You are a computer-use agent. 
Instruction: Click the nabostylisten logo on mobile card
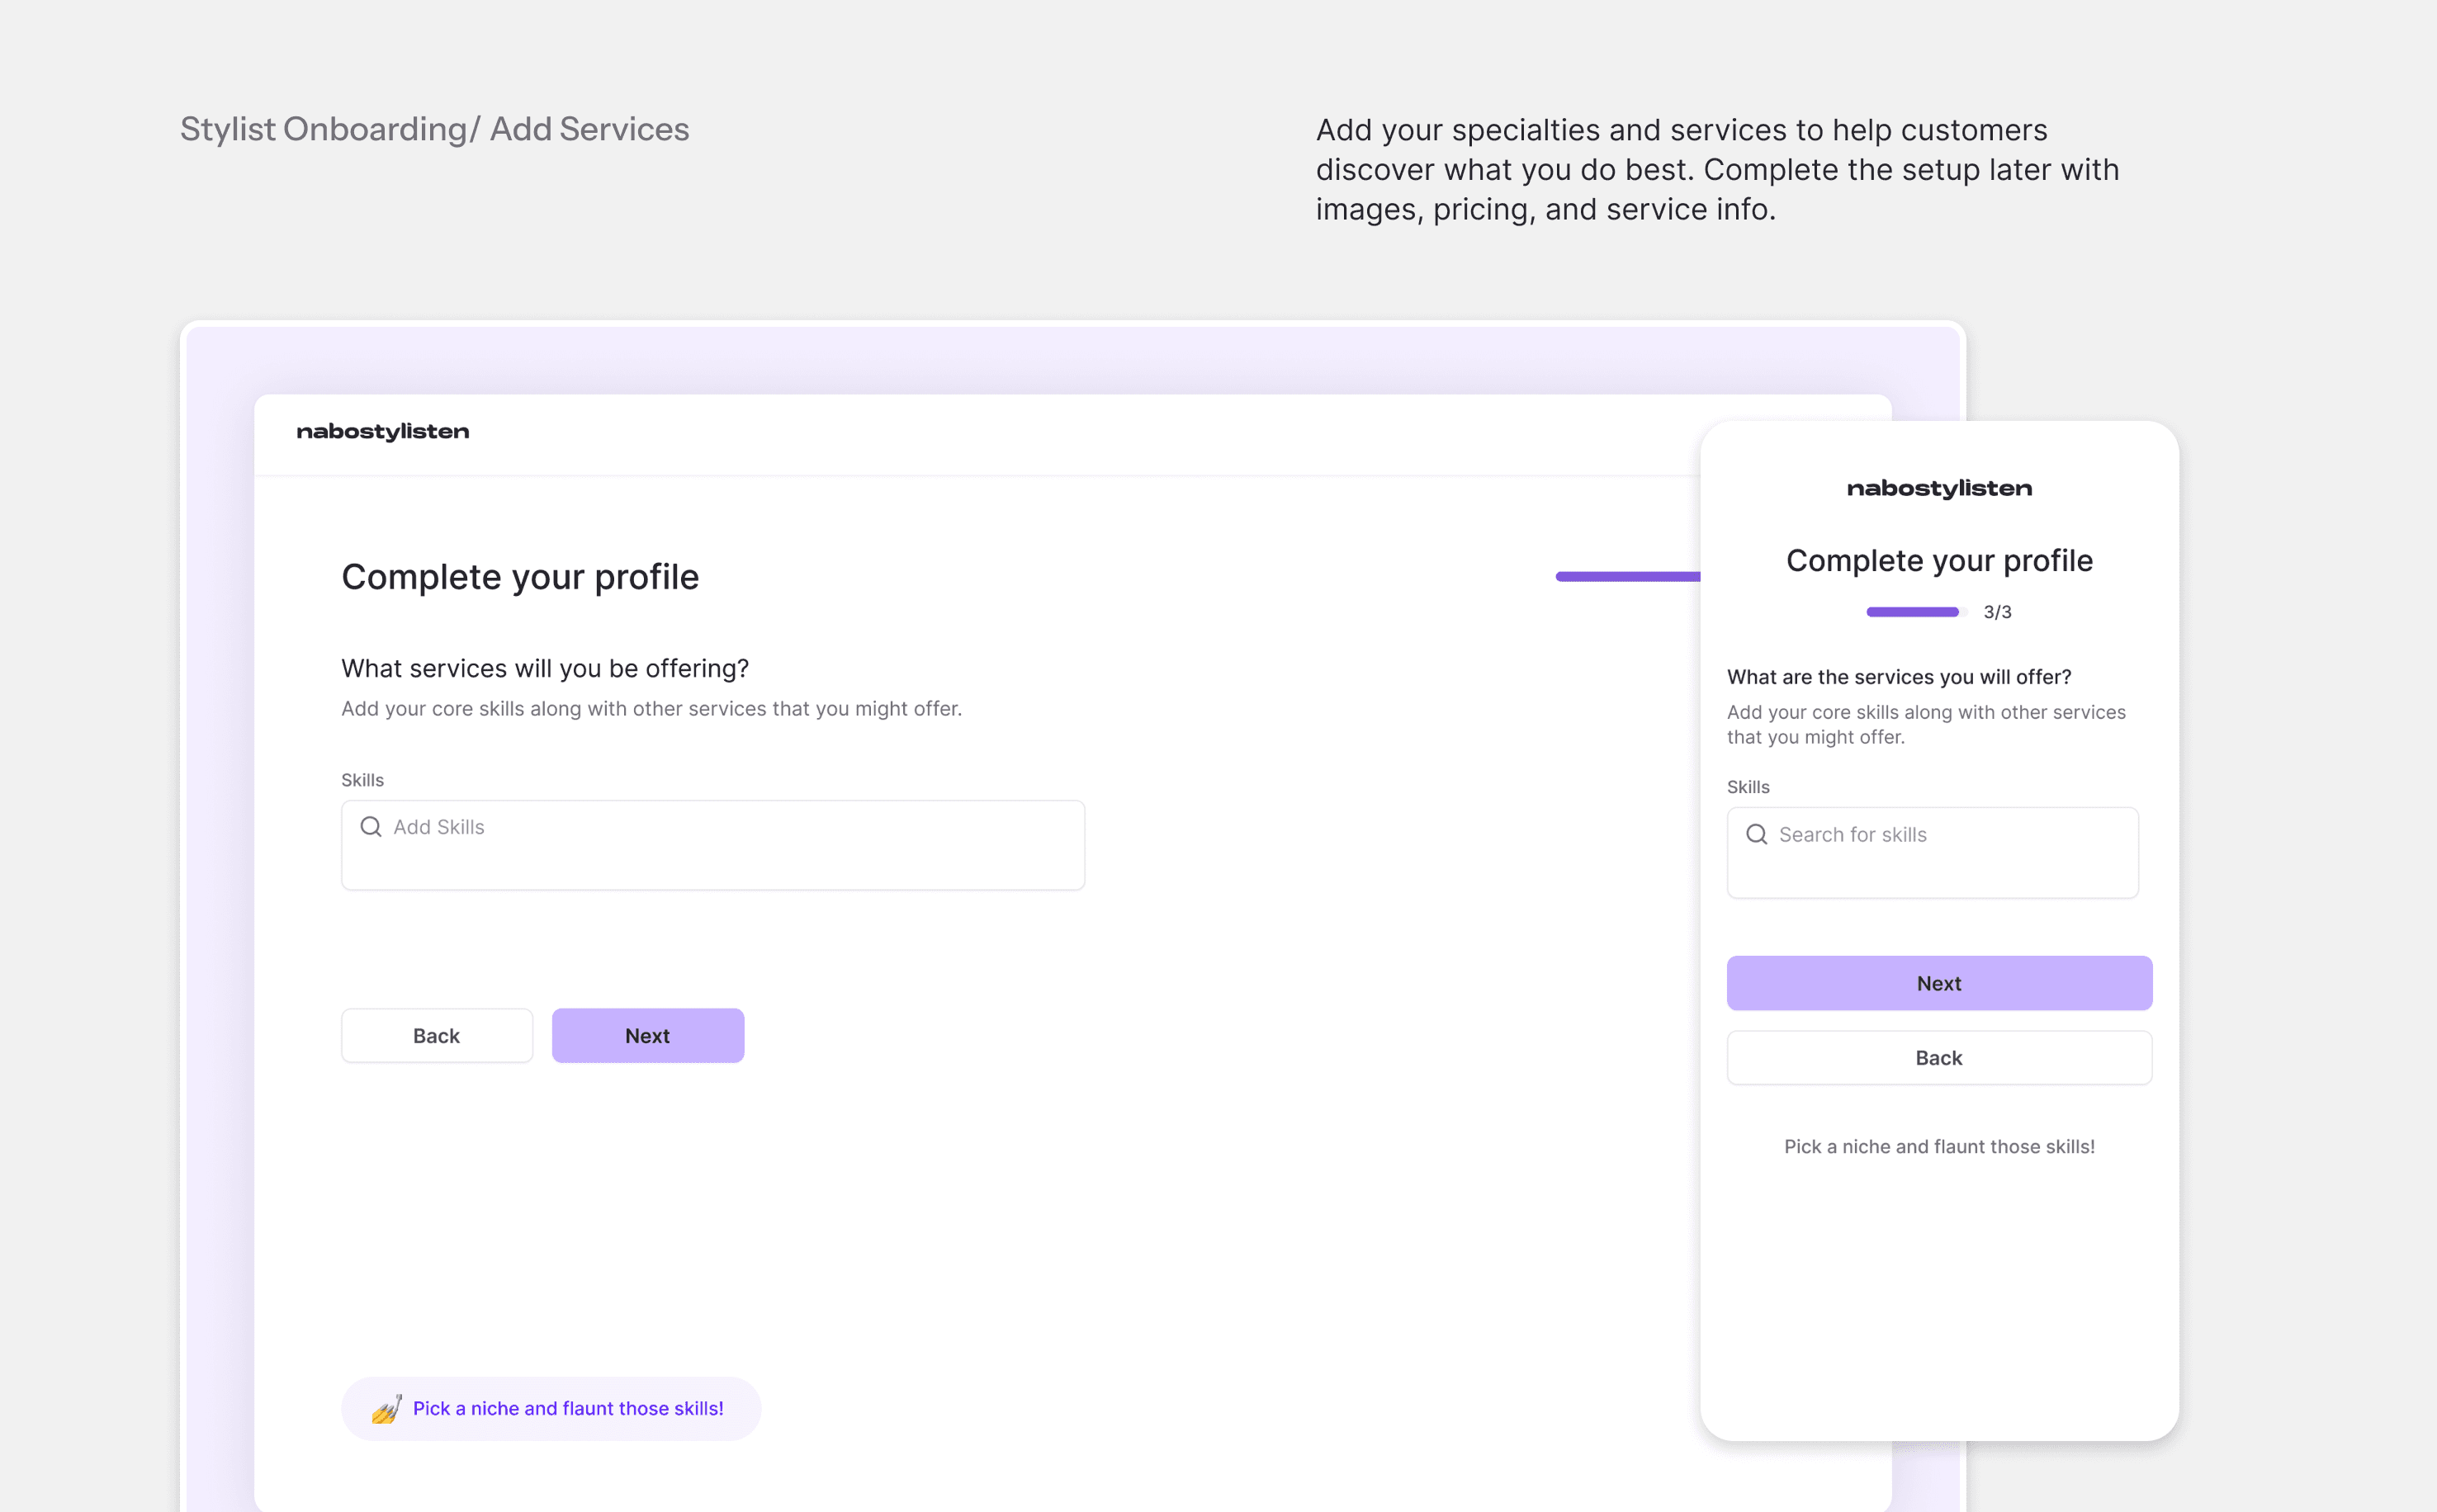1939,489
